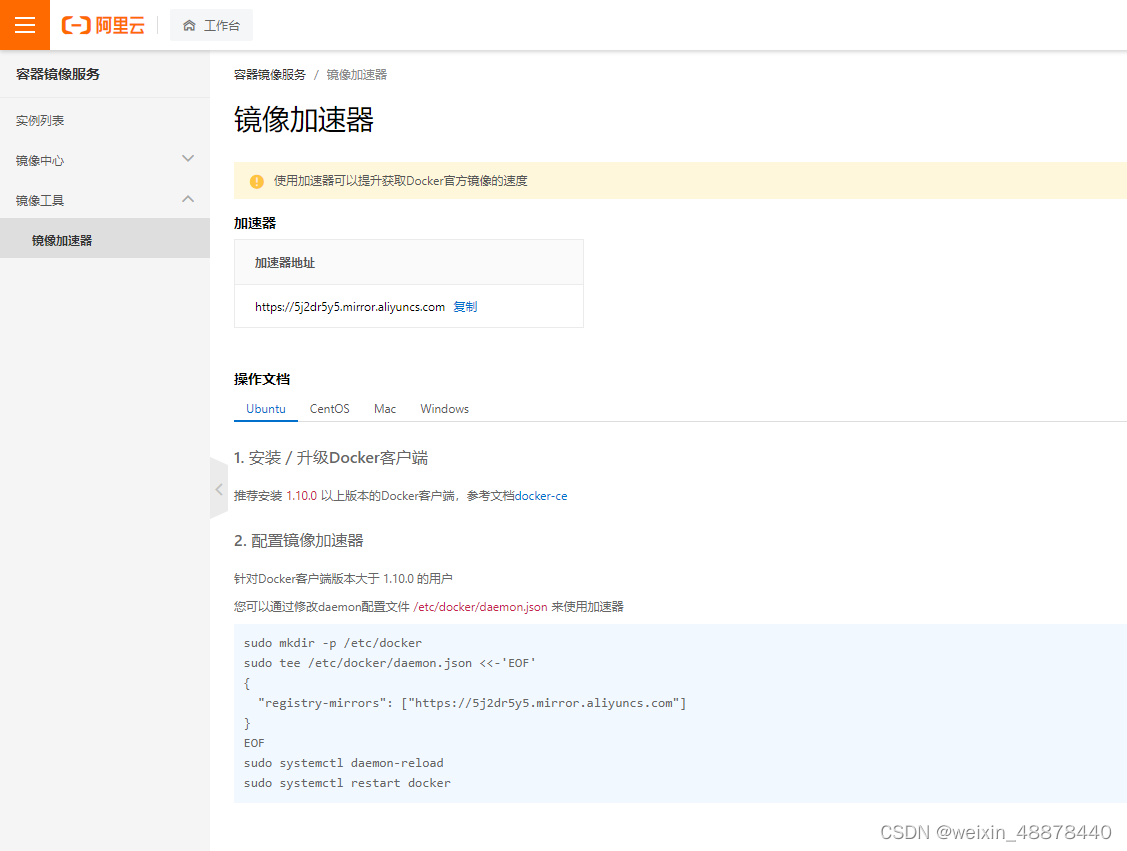Image resolution: width=1127 pixels, height=851 pixels.
Task: Click the 操作文档 section heading
Action: point(262,379)
